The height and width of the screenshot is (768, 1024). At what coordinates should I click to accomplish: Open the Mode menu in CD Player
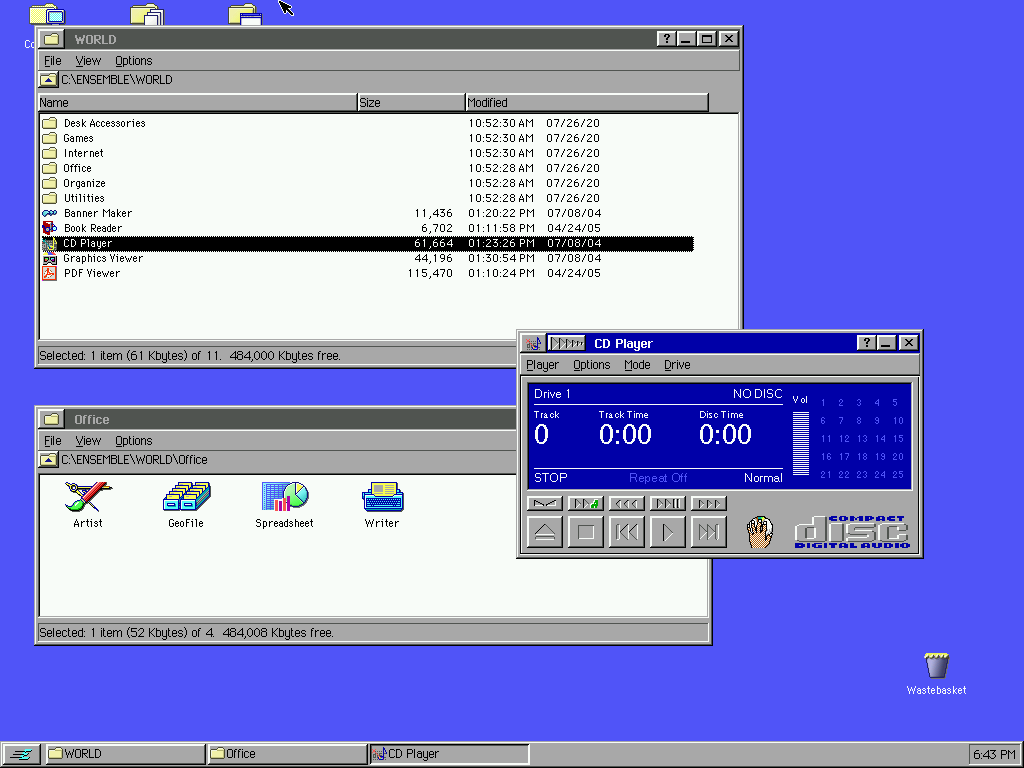pos(637,364)
